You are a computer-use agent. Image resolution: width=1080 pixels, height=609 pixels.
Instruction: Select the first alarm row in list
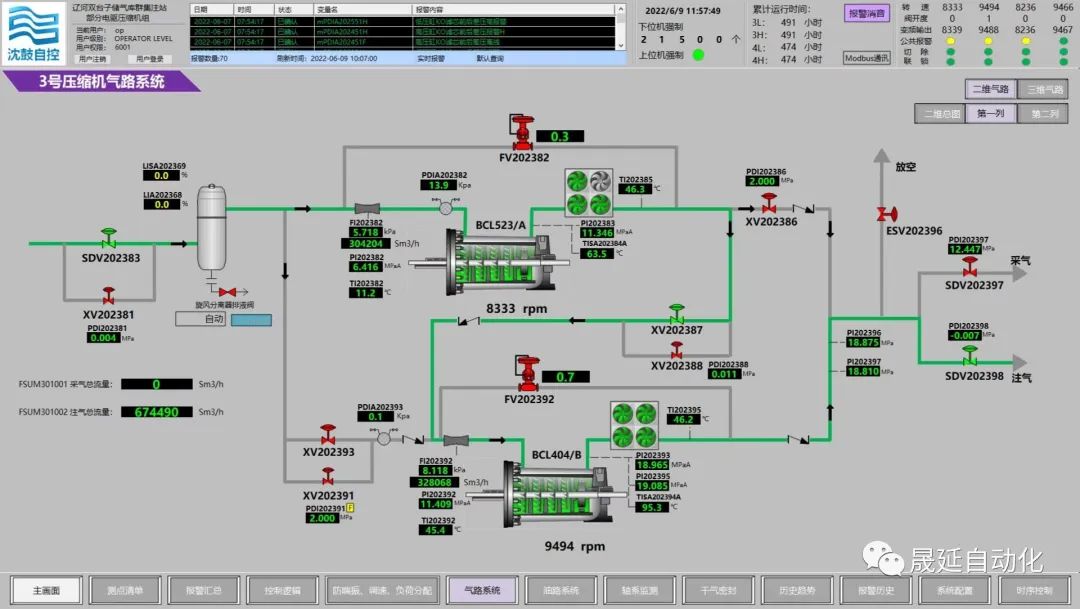click(x=414, y=20)
